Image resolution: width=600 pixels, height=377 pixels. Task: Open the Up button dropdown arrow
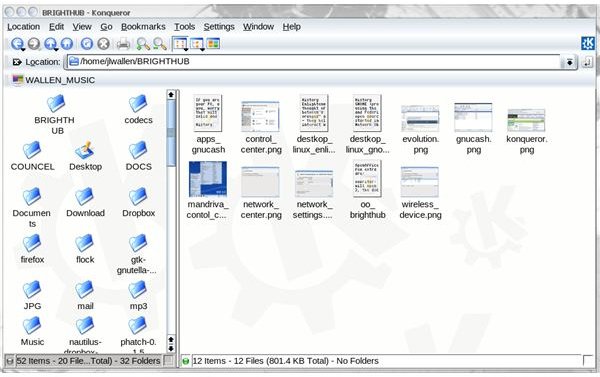coord(56,50)
